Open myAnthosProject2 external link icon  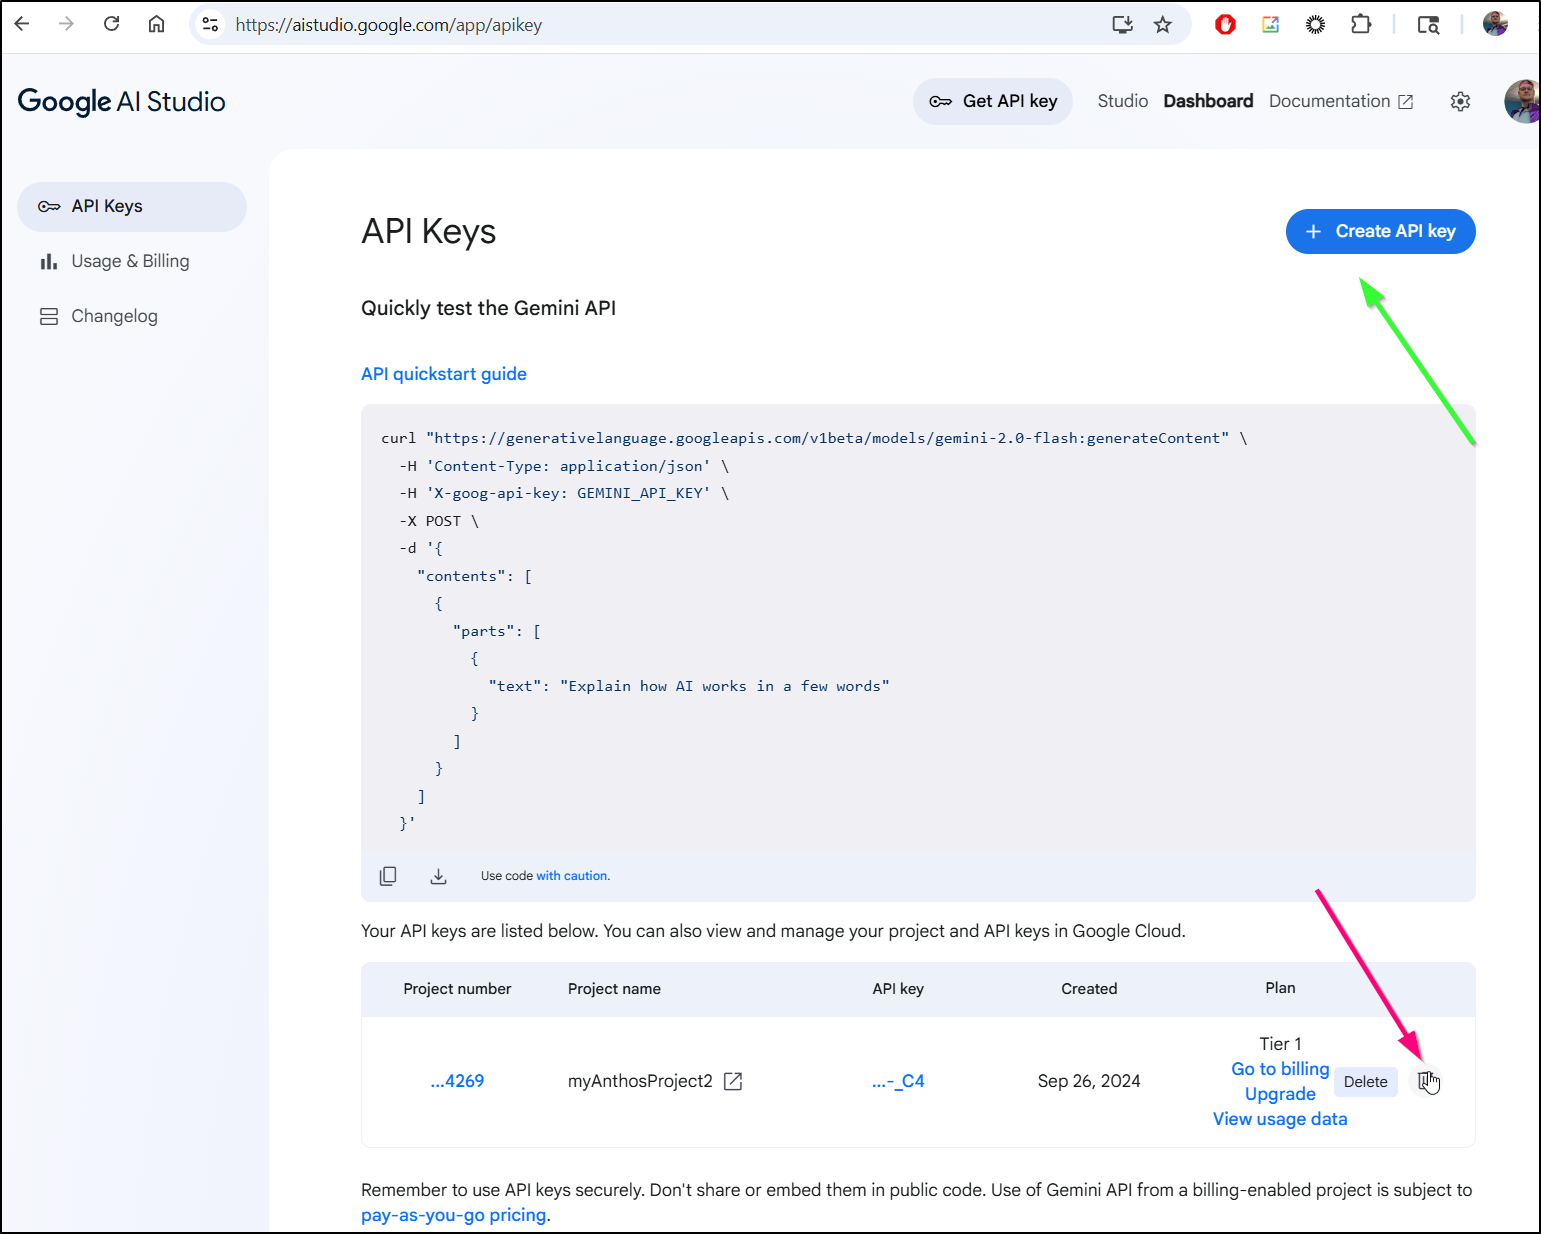click(733, 1081)
